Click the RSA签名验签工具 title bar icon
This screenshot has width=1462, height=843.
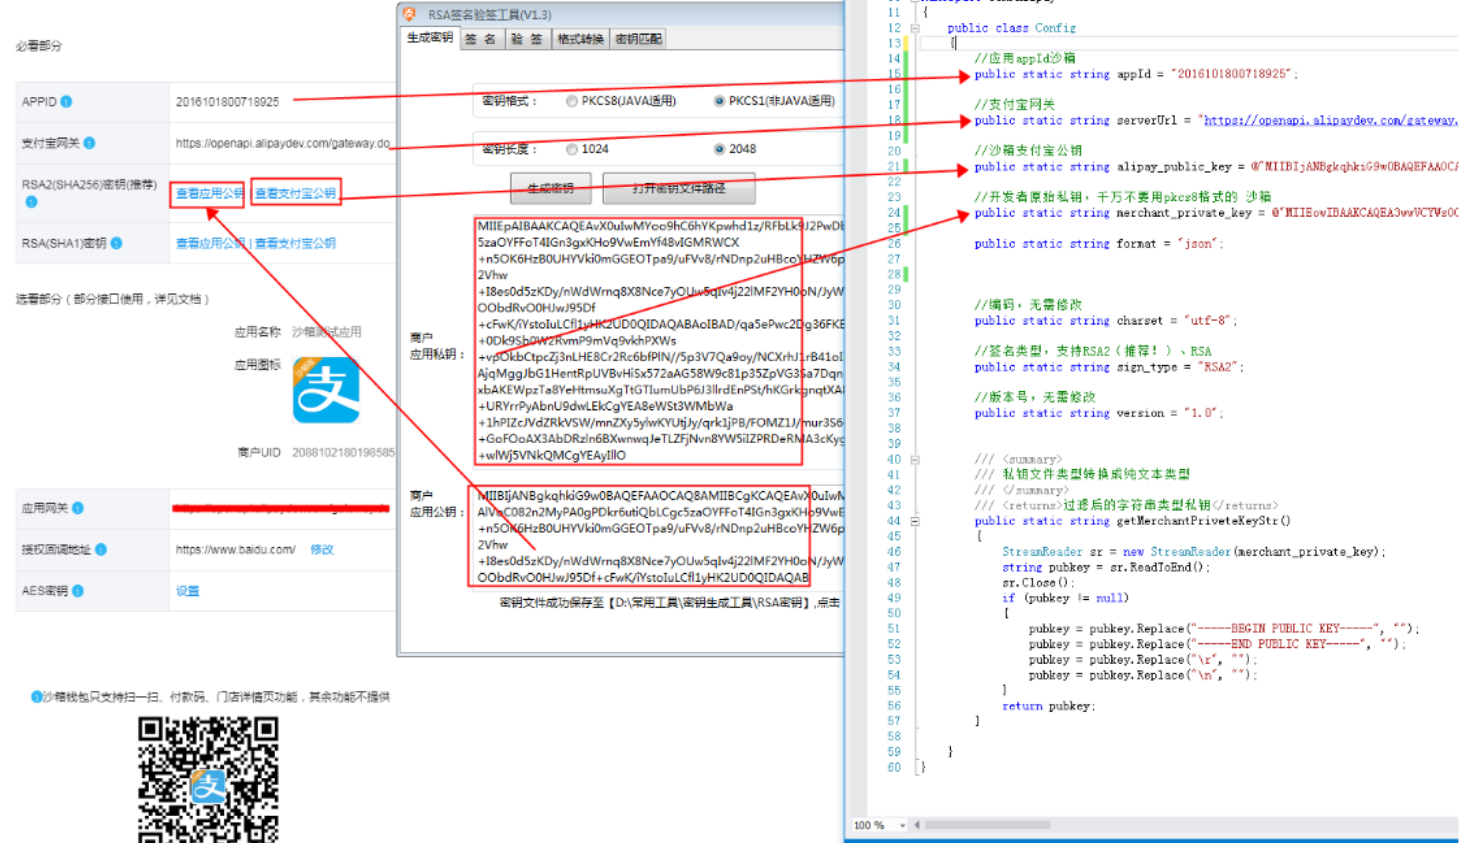click(409, 14)
